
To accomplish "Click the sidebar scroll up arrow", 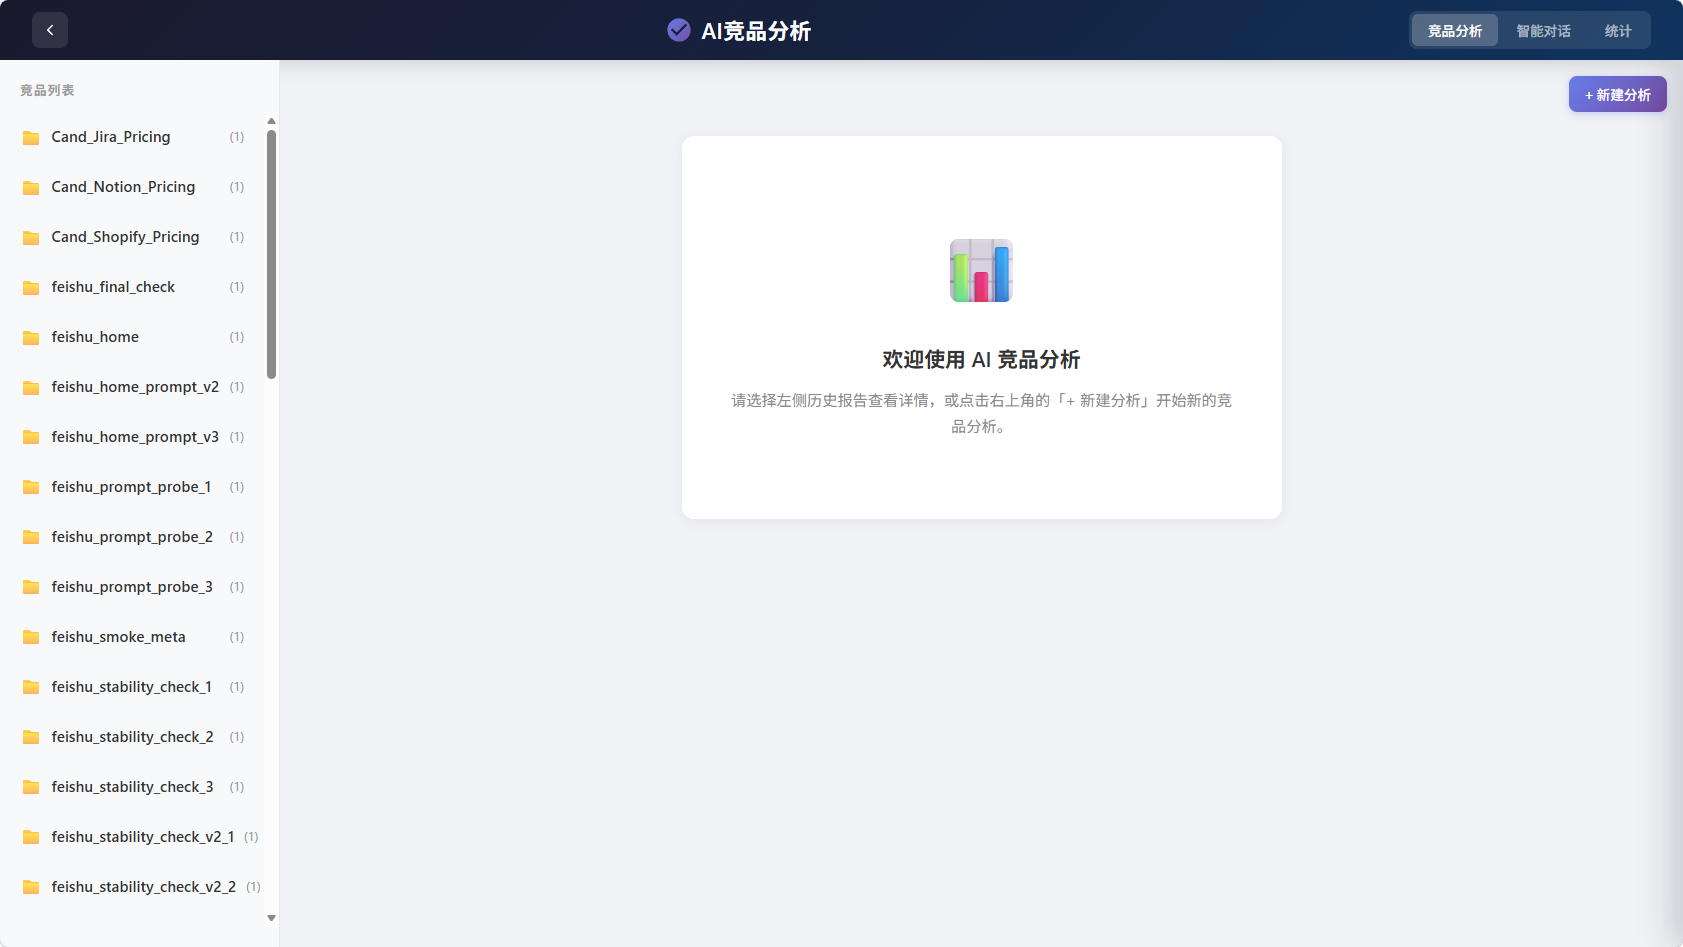I will pos(271,121).
